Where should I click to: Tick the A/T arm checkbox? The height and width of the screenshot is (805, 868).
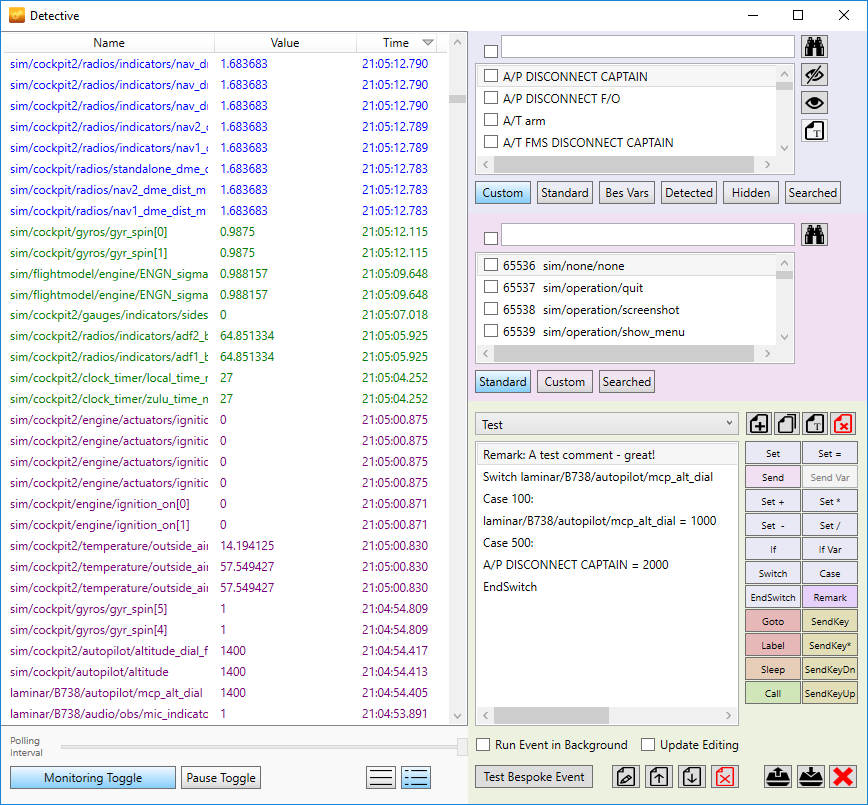point(490,120)
